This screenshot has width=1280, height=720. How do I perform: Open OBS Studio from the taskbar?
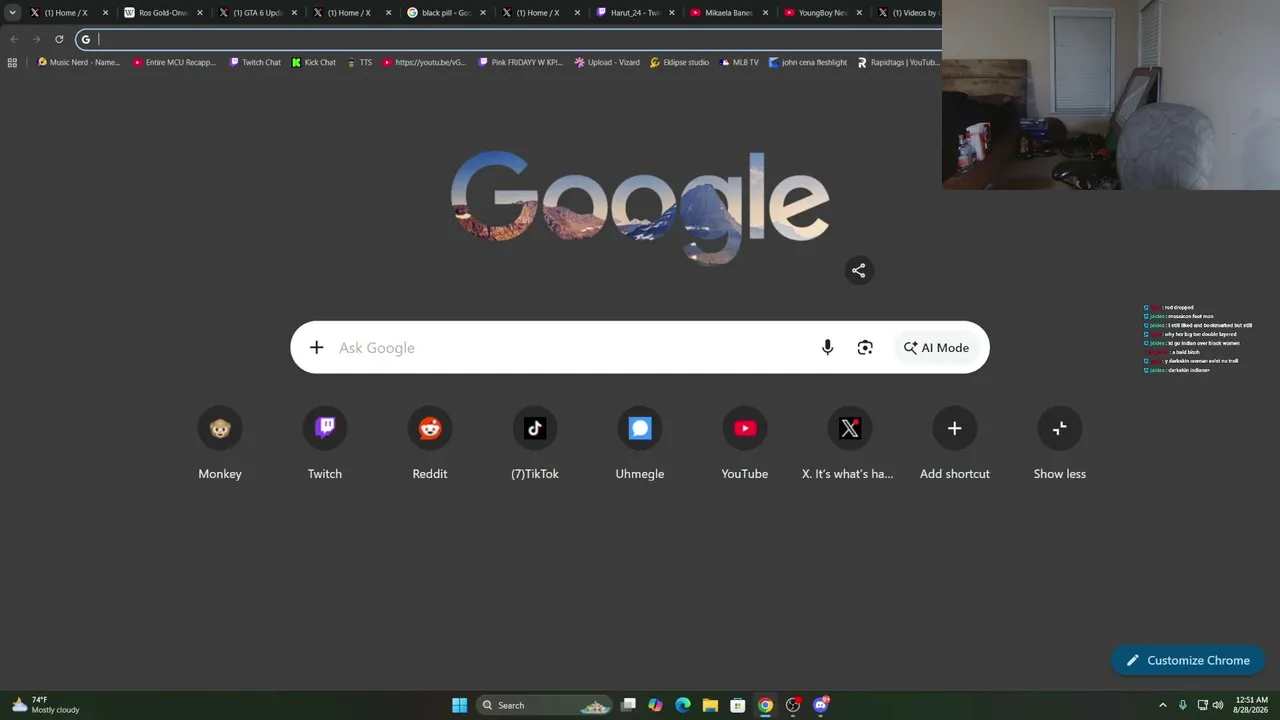tap(793, 705)
